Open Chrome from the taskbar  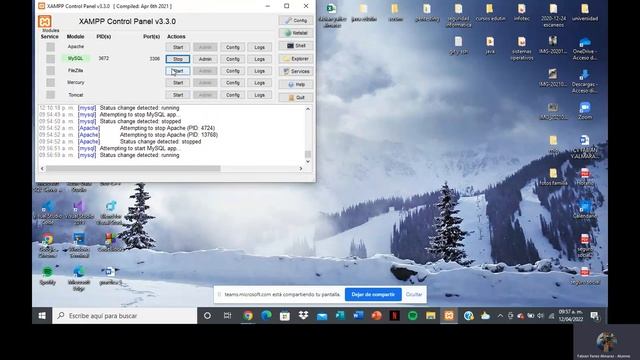pos(247,316)
